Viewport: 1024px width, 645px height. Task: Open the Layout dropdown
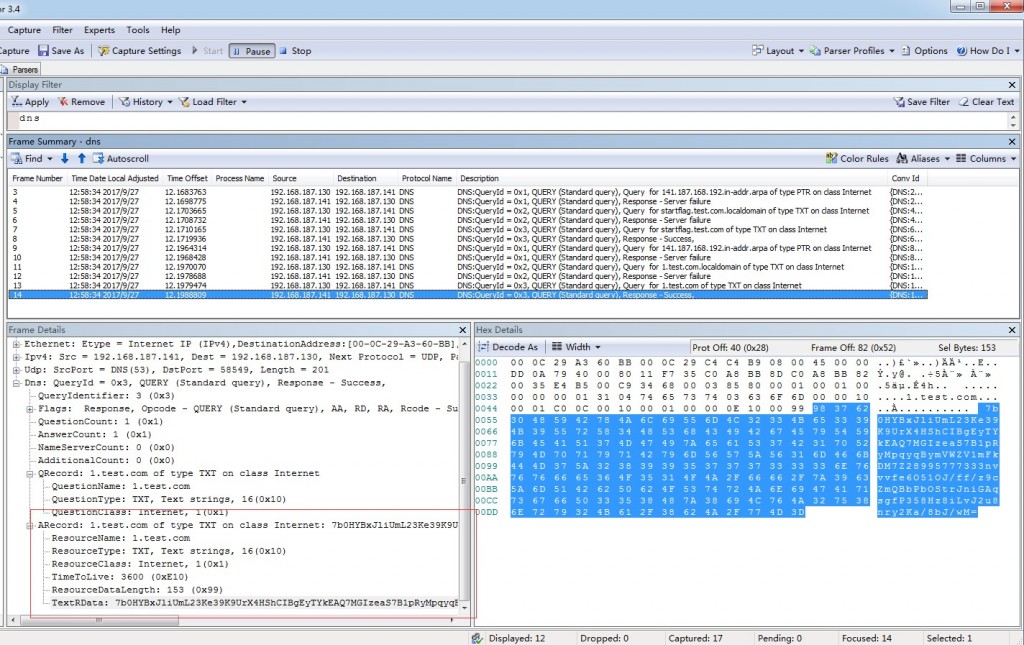[778, 51]
